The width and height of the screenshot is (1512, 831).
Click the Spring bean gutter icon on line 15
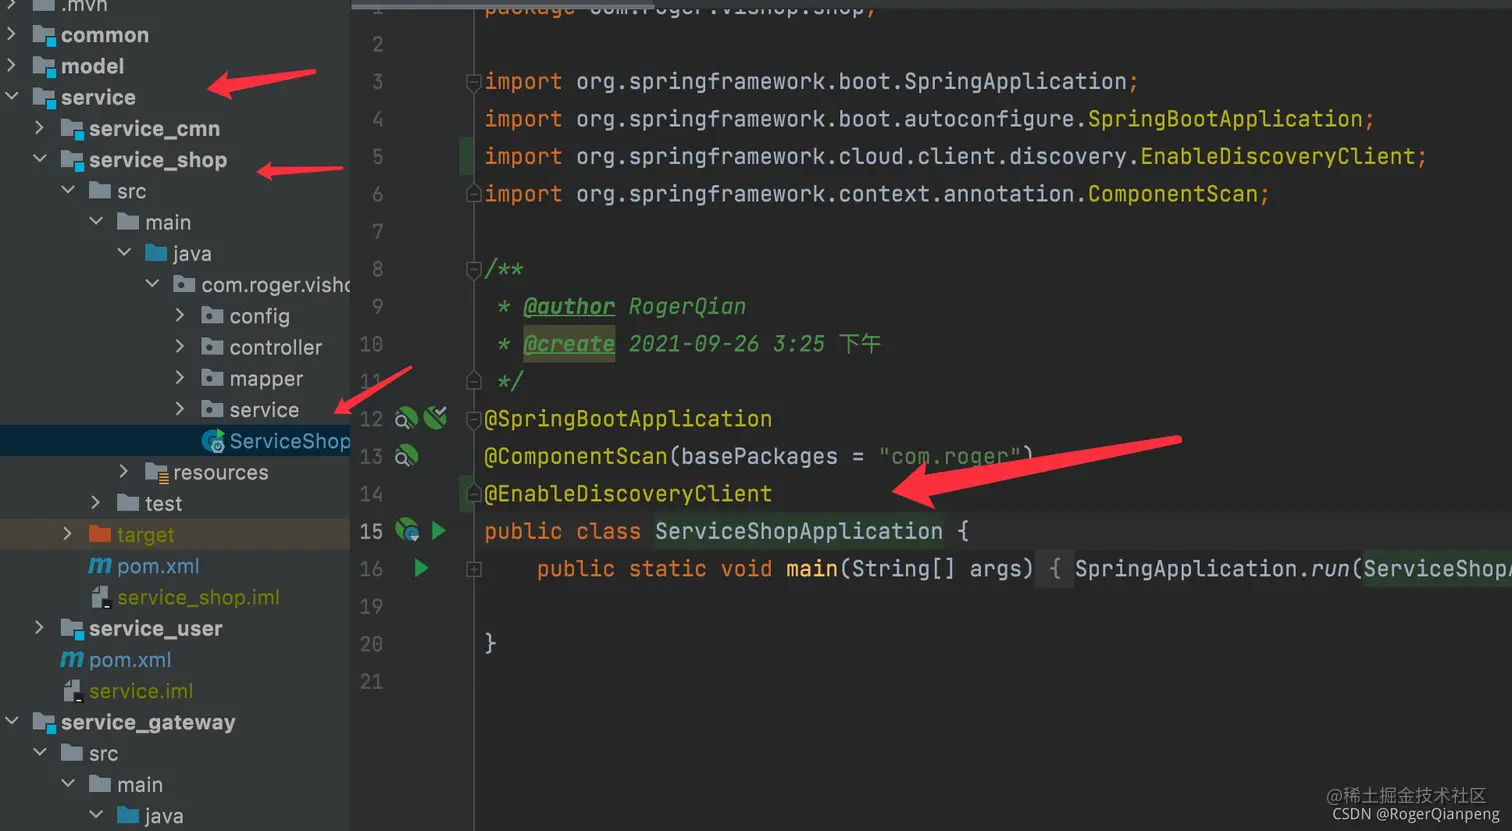click(x=406, y=531)
